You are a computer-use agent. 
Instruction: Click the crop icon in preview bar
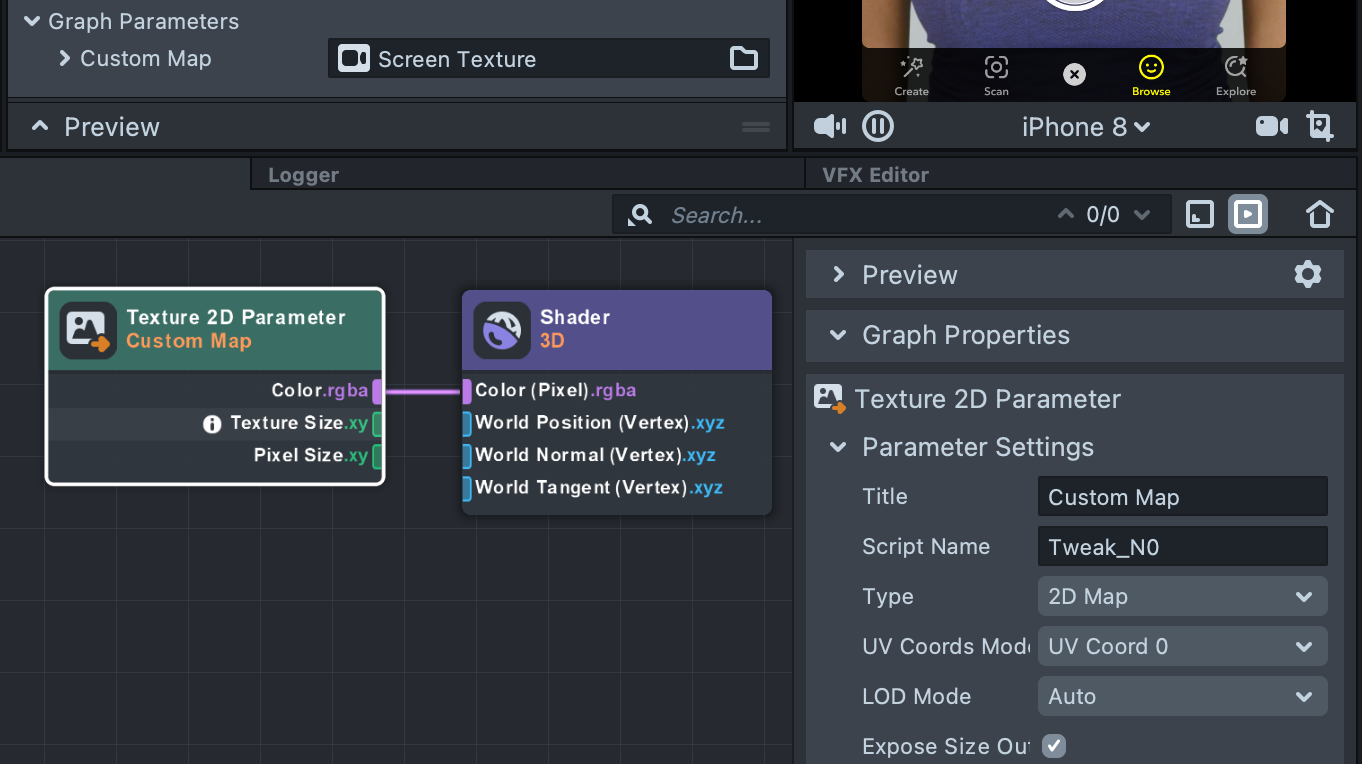point(1320,127)
